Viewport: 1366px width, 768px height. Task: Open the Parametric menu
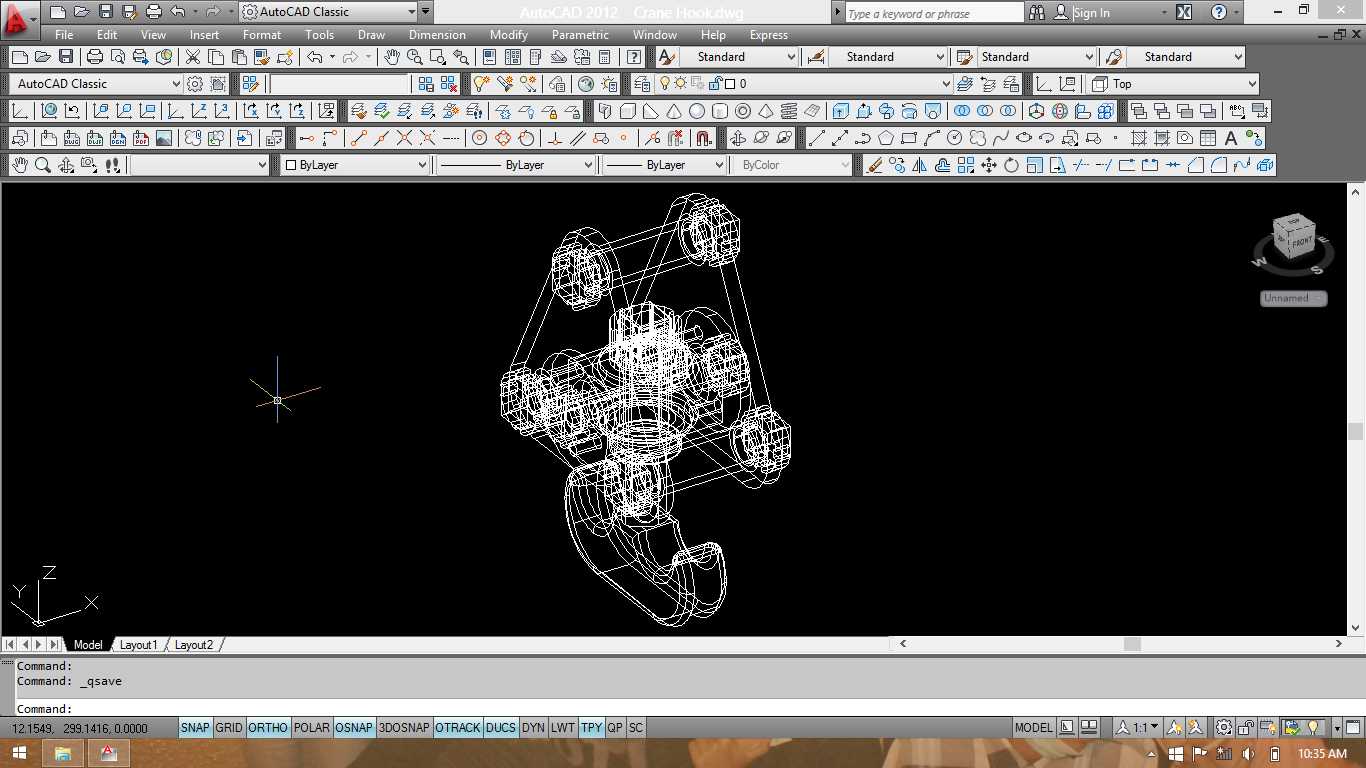[x=580, y=35]
